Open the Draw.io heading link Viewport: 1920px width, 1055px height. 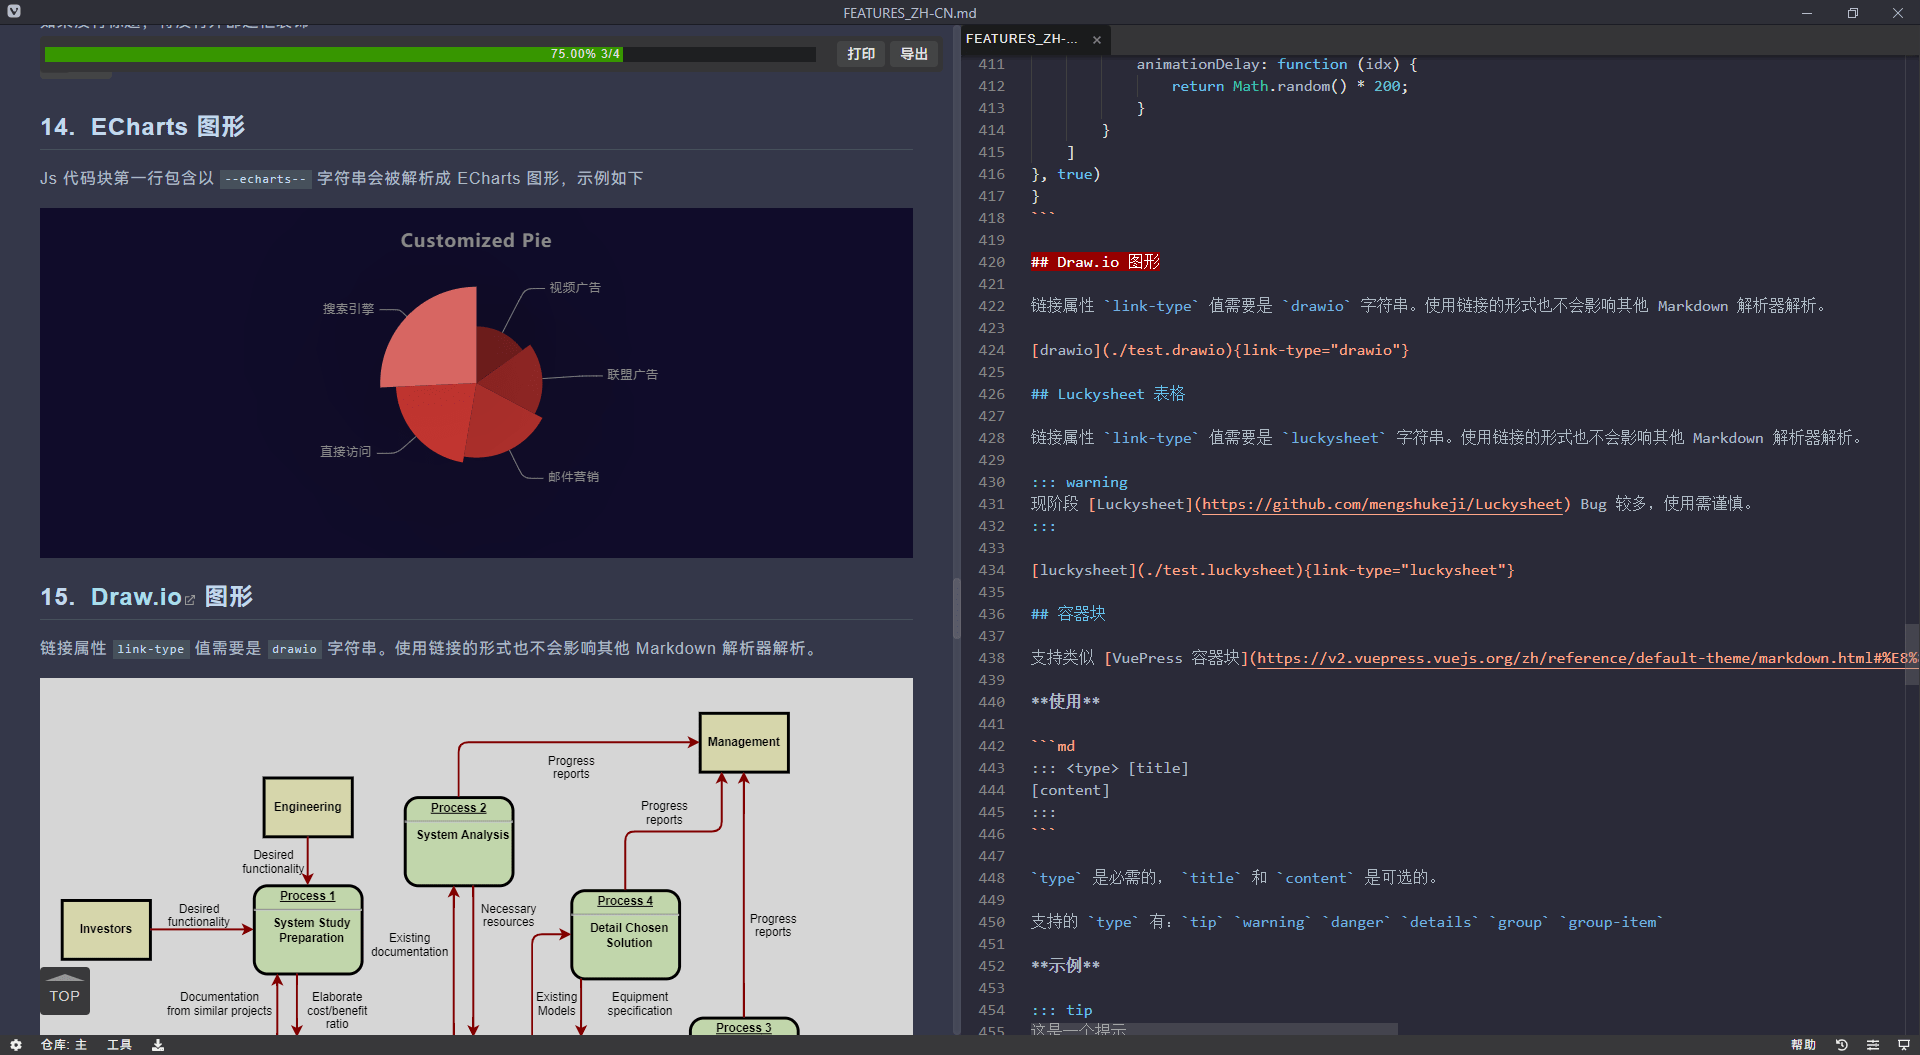[136, 597]
